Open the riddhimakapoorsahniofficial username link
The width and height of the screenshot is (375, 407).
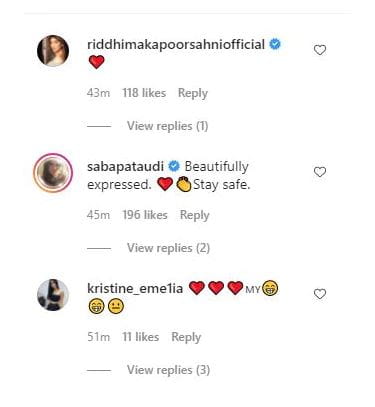(x=176, y=44)
